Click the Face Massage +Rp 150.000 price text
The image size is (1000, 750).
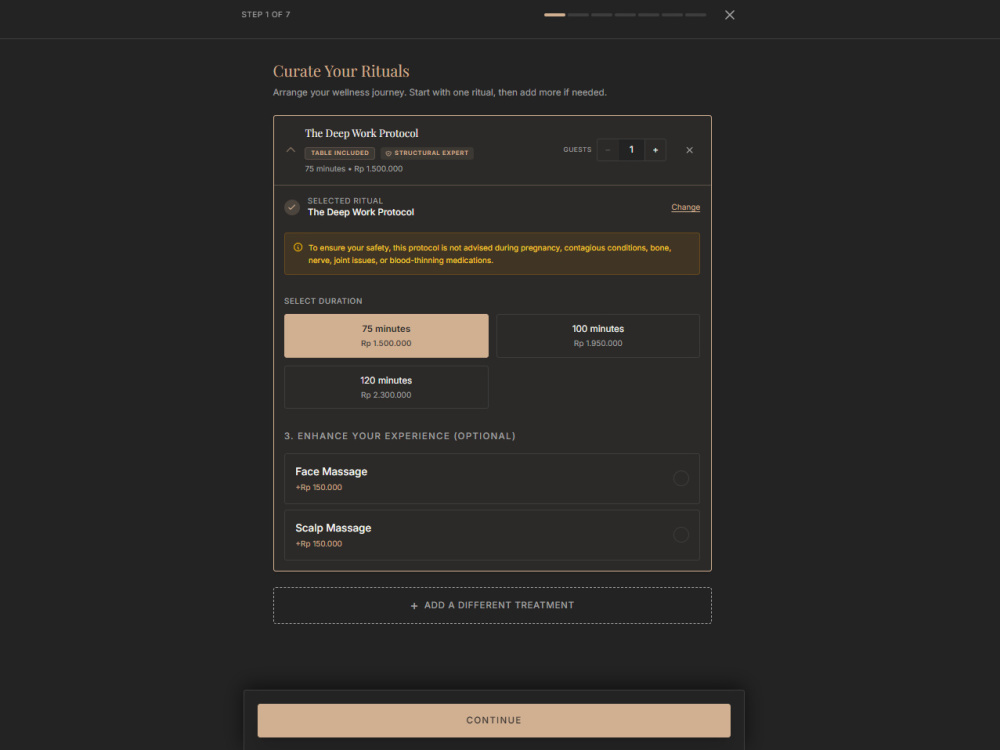[x=319, y=487]
